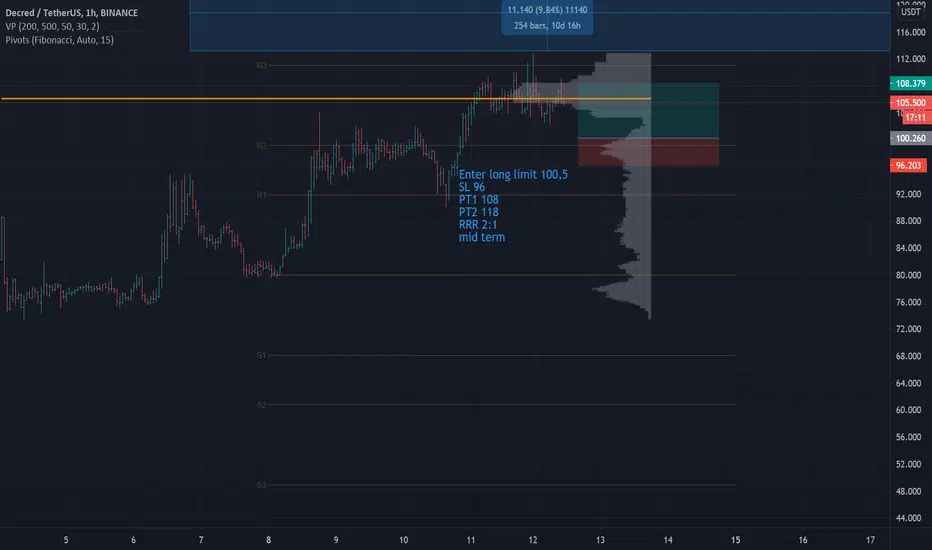Click the red 105.500 current price label
932x550 pixels.
(x=910, y=102)
